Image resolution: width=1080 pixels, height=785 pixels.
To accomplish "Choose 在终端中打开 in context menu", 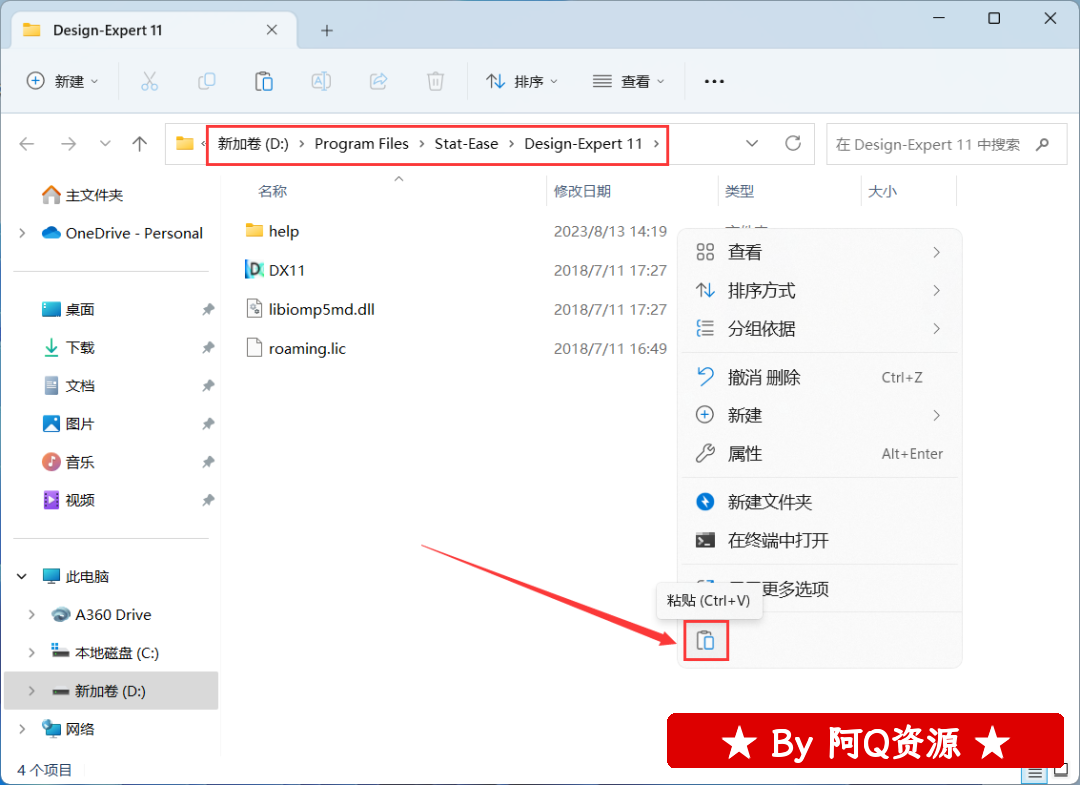I will pyautogui.click(x=820, y=541).
